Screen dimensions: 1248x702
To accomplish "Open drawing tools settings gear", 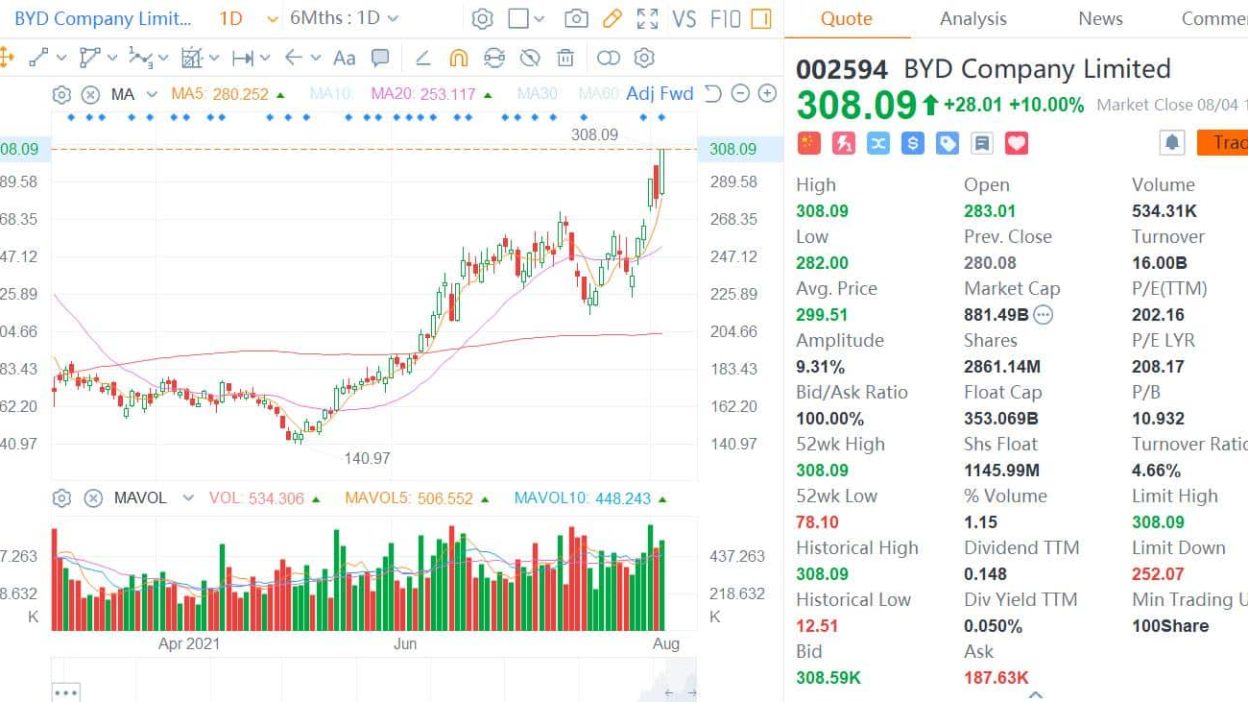I will click(x=644, y=58).
